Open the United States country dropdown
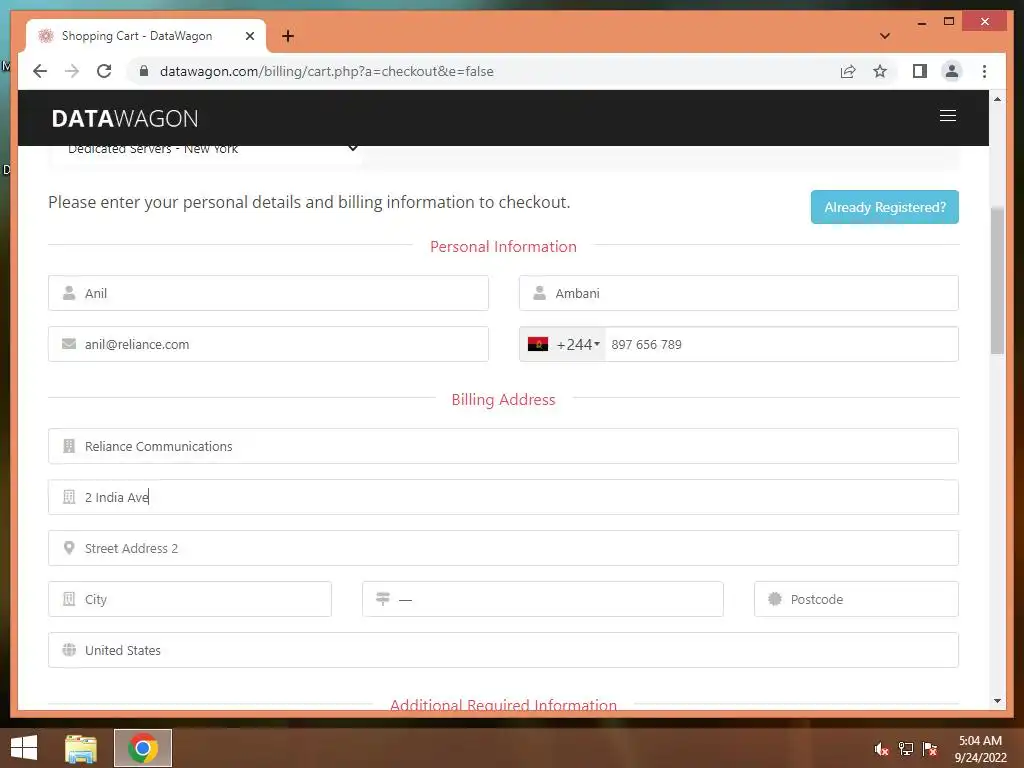The height and width of the screenshot is (768, 1024). [504, 650]
